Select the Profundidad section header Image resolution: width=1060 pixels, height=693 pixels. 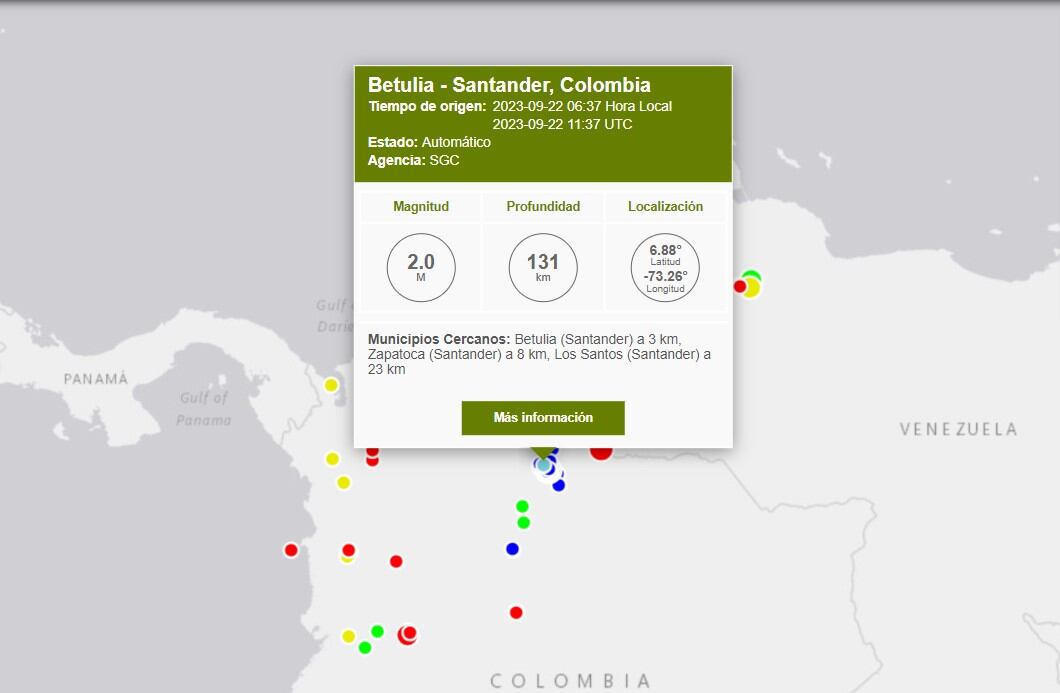pos(542,206)
